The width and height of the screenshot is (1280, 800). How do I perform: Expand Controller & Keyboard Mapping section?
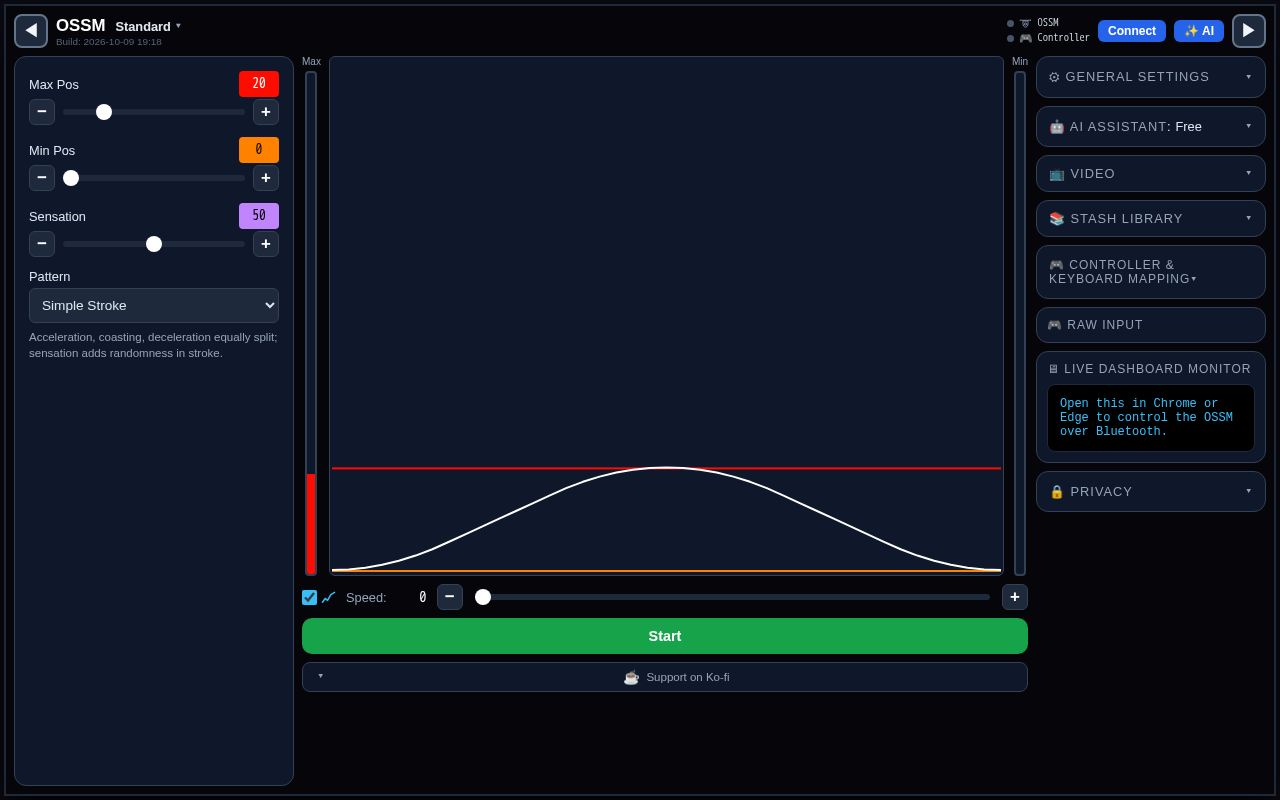coord(1151,272)
